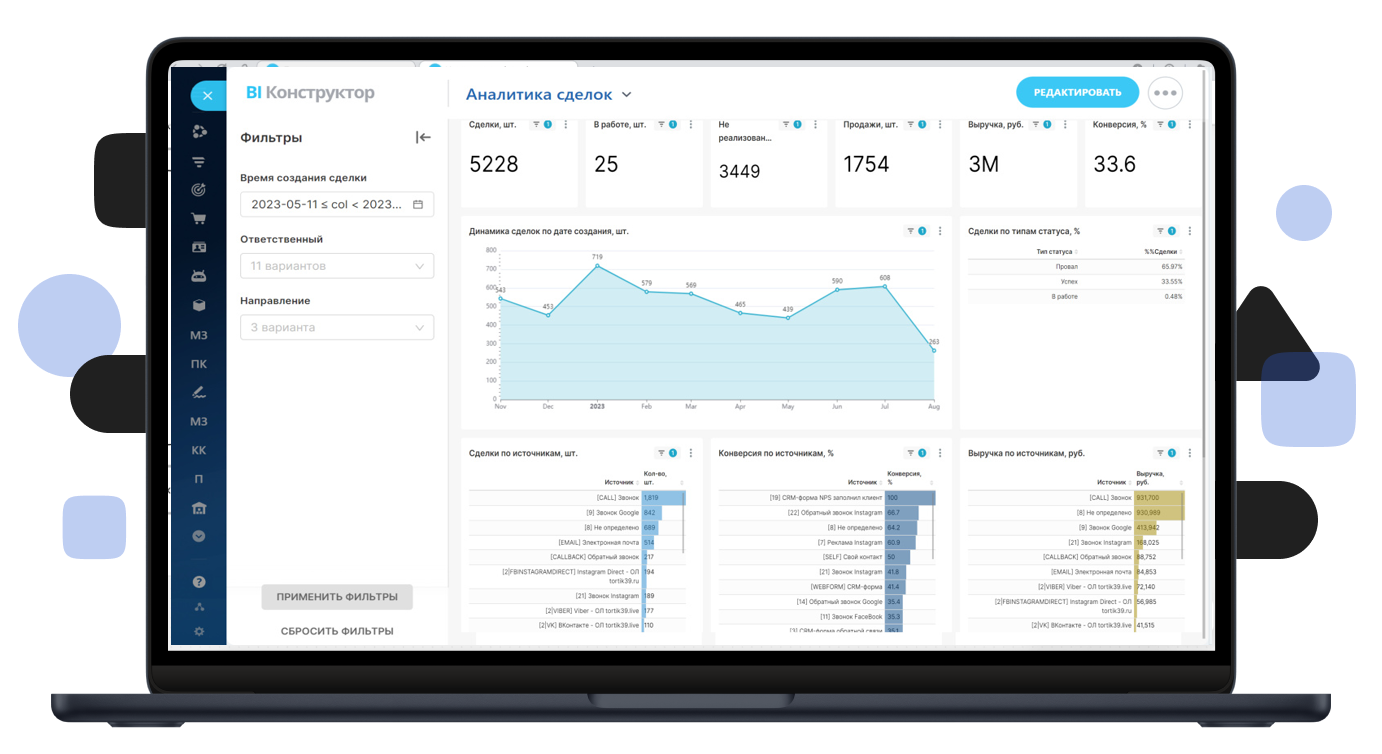Open the Аналитика сделок dashboard selector chevron
This screenshot has height=754, width=1382.
click(627, 95)
